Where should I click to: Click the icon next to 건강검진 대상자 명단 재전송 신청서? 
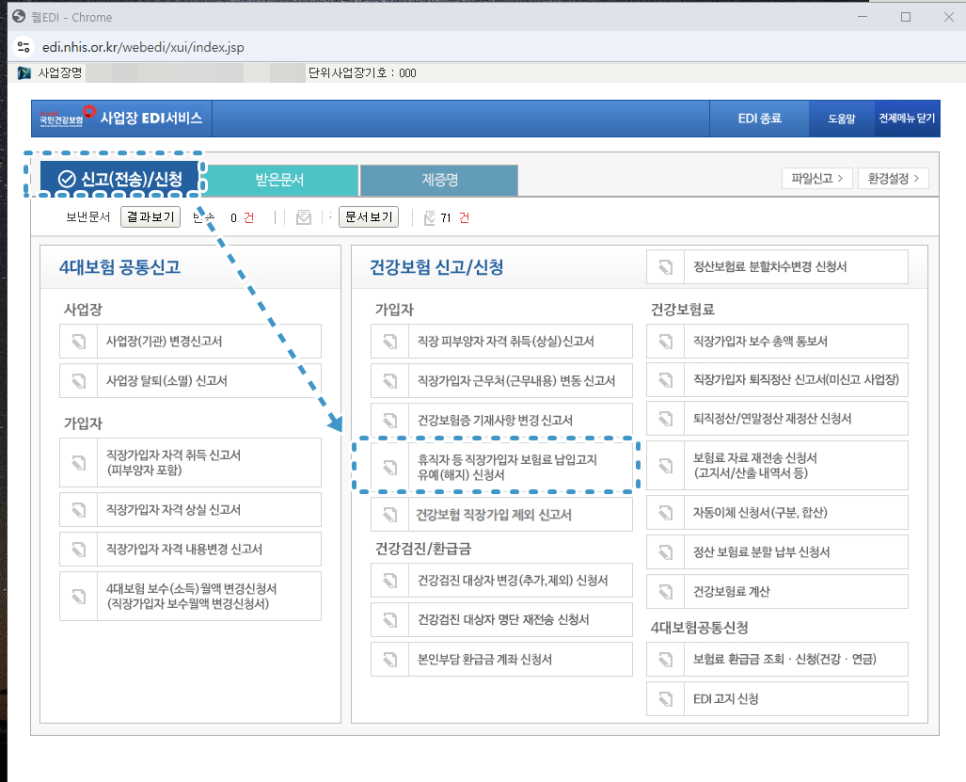tap(389, 620)
